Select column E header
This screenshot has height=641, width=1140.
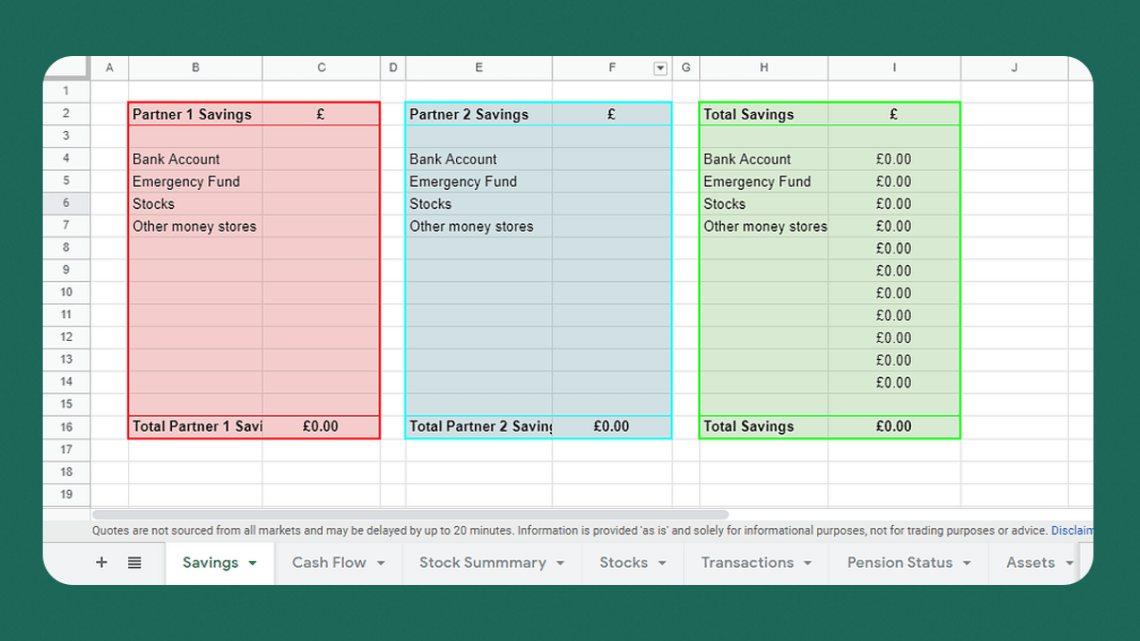point(479,68)
